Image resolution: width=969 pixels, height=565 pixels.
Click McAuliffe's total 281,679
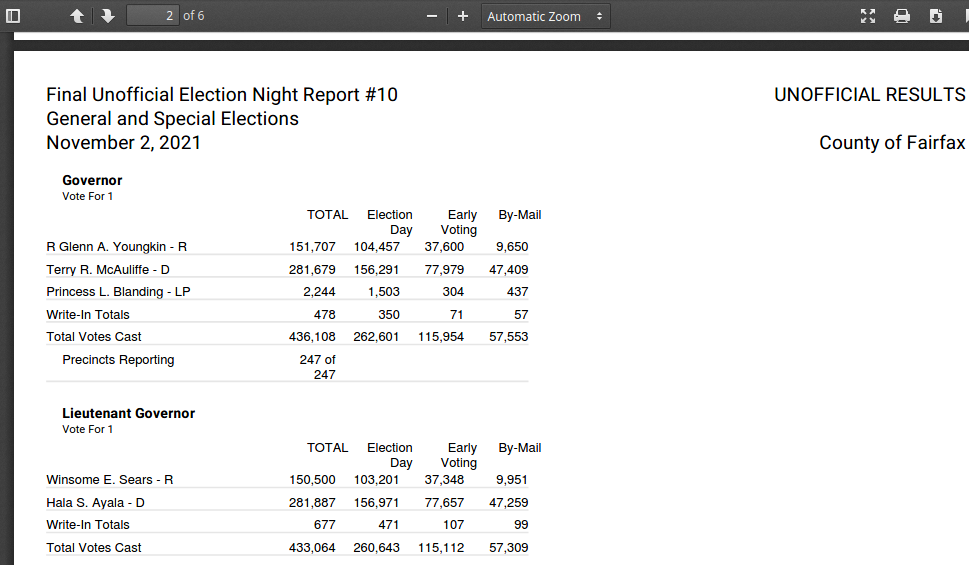(312, 270)
